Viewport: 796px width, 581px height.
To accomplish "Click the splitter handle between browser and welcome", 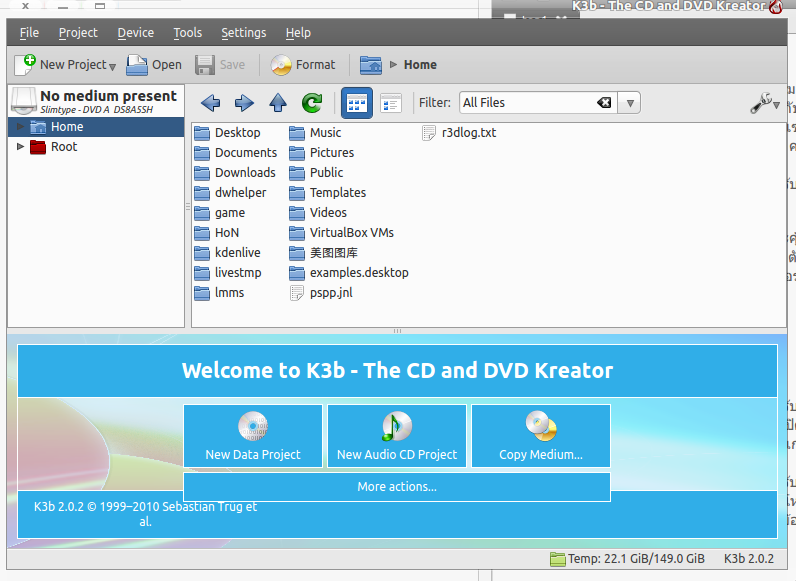I will 397,331.
